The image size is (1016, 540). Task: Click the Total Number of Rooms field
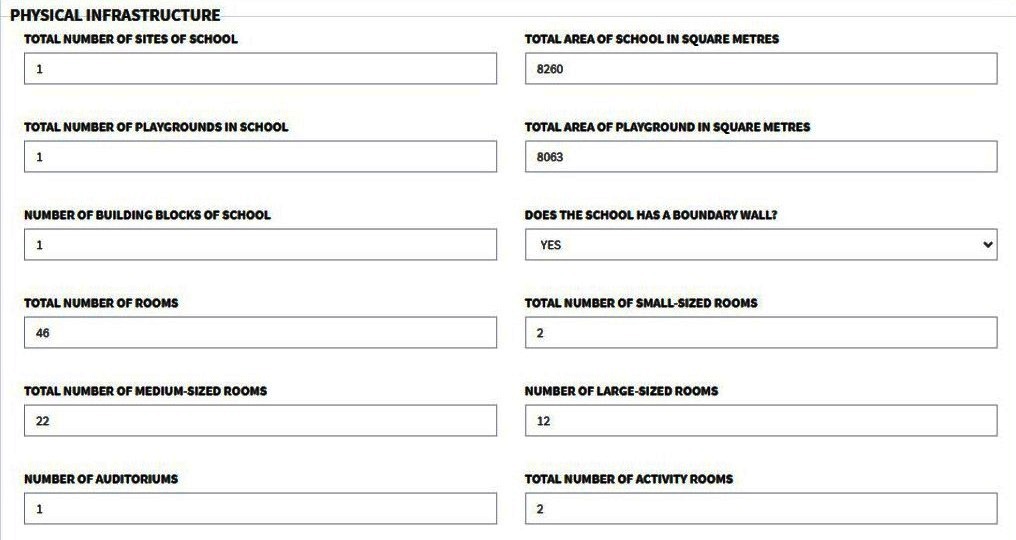pyautogui.click(x=260, y=333)
